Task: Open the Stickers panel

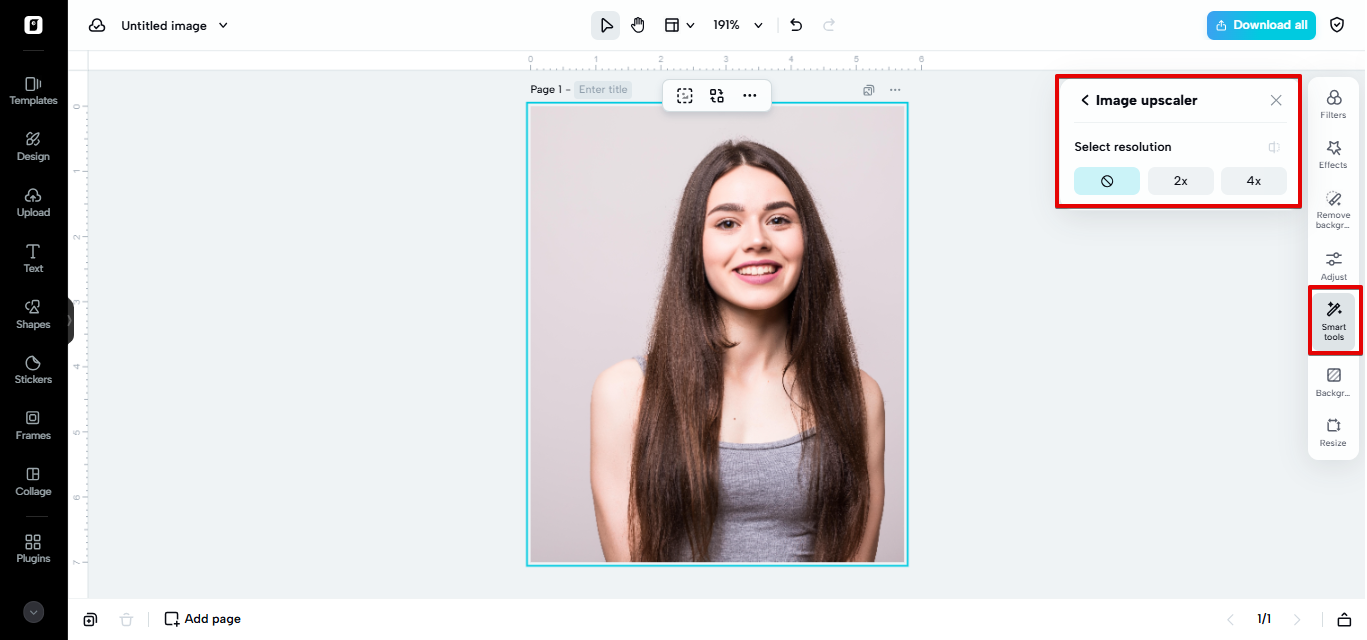Action: (33, 368)
